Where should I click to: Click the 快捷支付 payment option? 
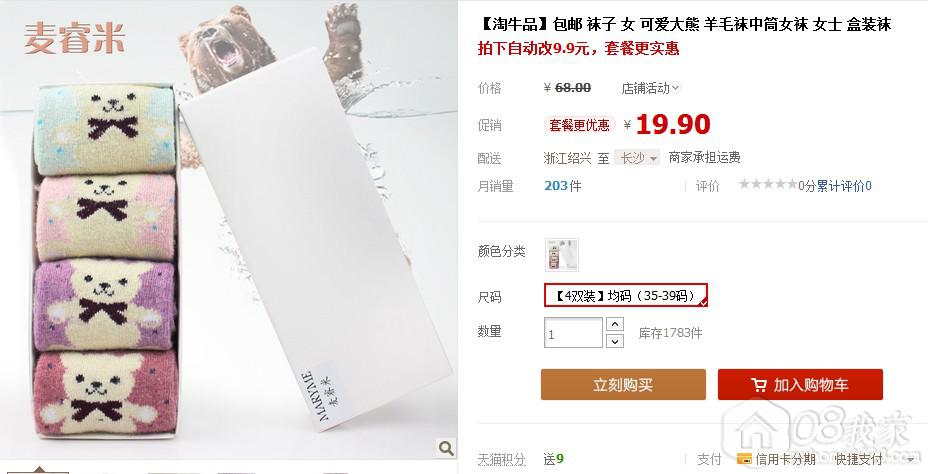click(x=858, y=459)
